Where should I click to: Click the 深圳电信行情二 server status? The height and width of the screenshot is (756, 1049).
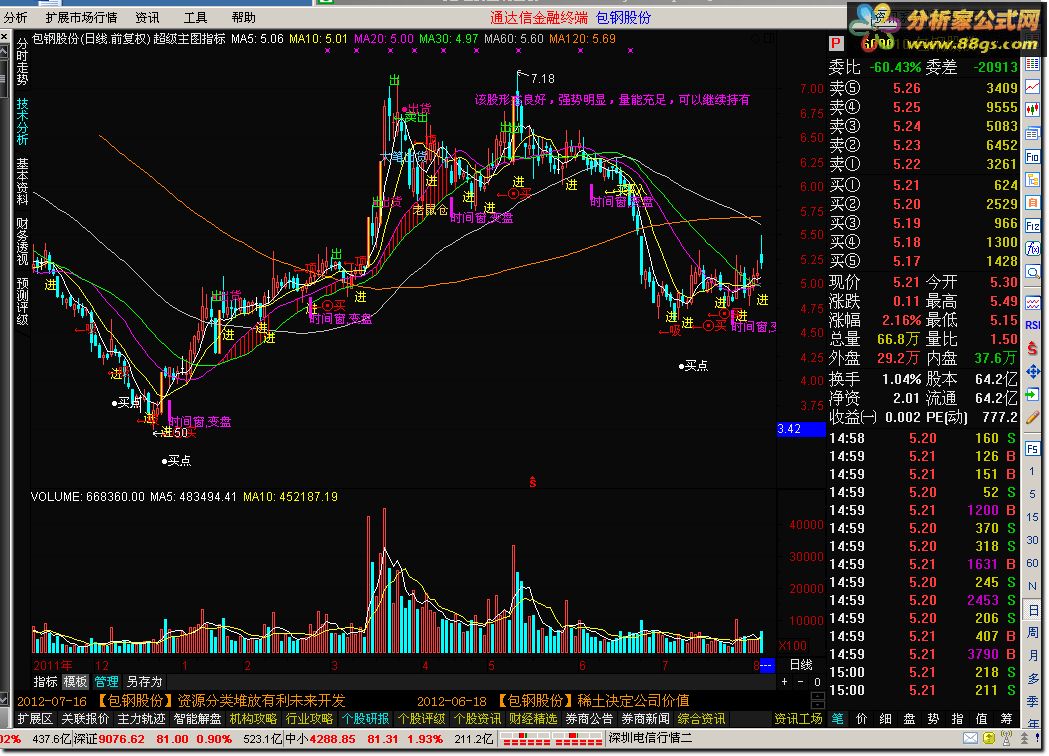pyautogui.click(x=651, y=739)
